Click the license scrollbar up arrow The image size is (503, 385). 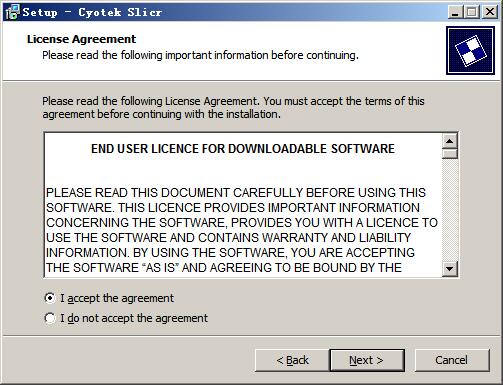tap(450, 141)
